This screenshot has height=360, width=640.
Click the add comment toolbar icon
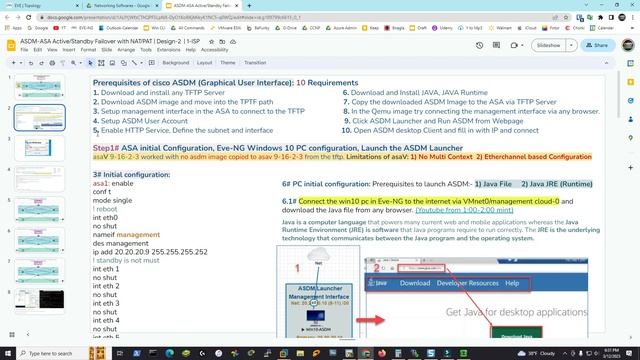click(x=152, y=63)
